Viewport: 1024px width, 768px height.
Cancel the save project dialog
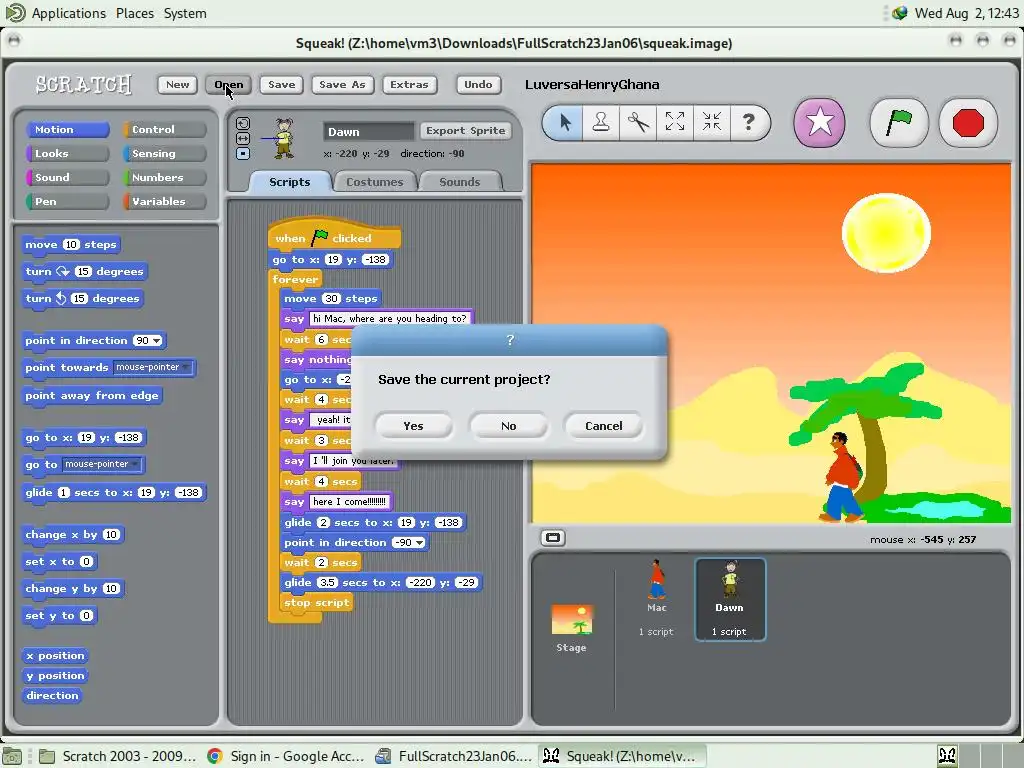pos(603,426)
